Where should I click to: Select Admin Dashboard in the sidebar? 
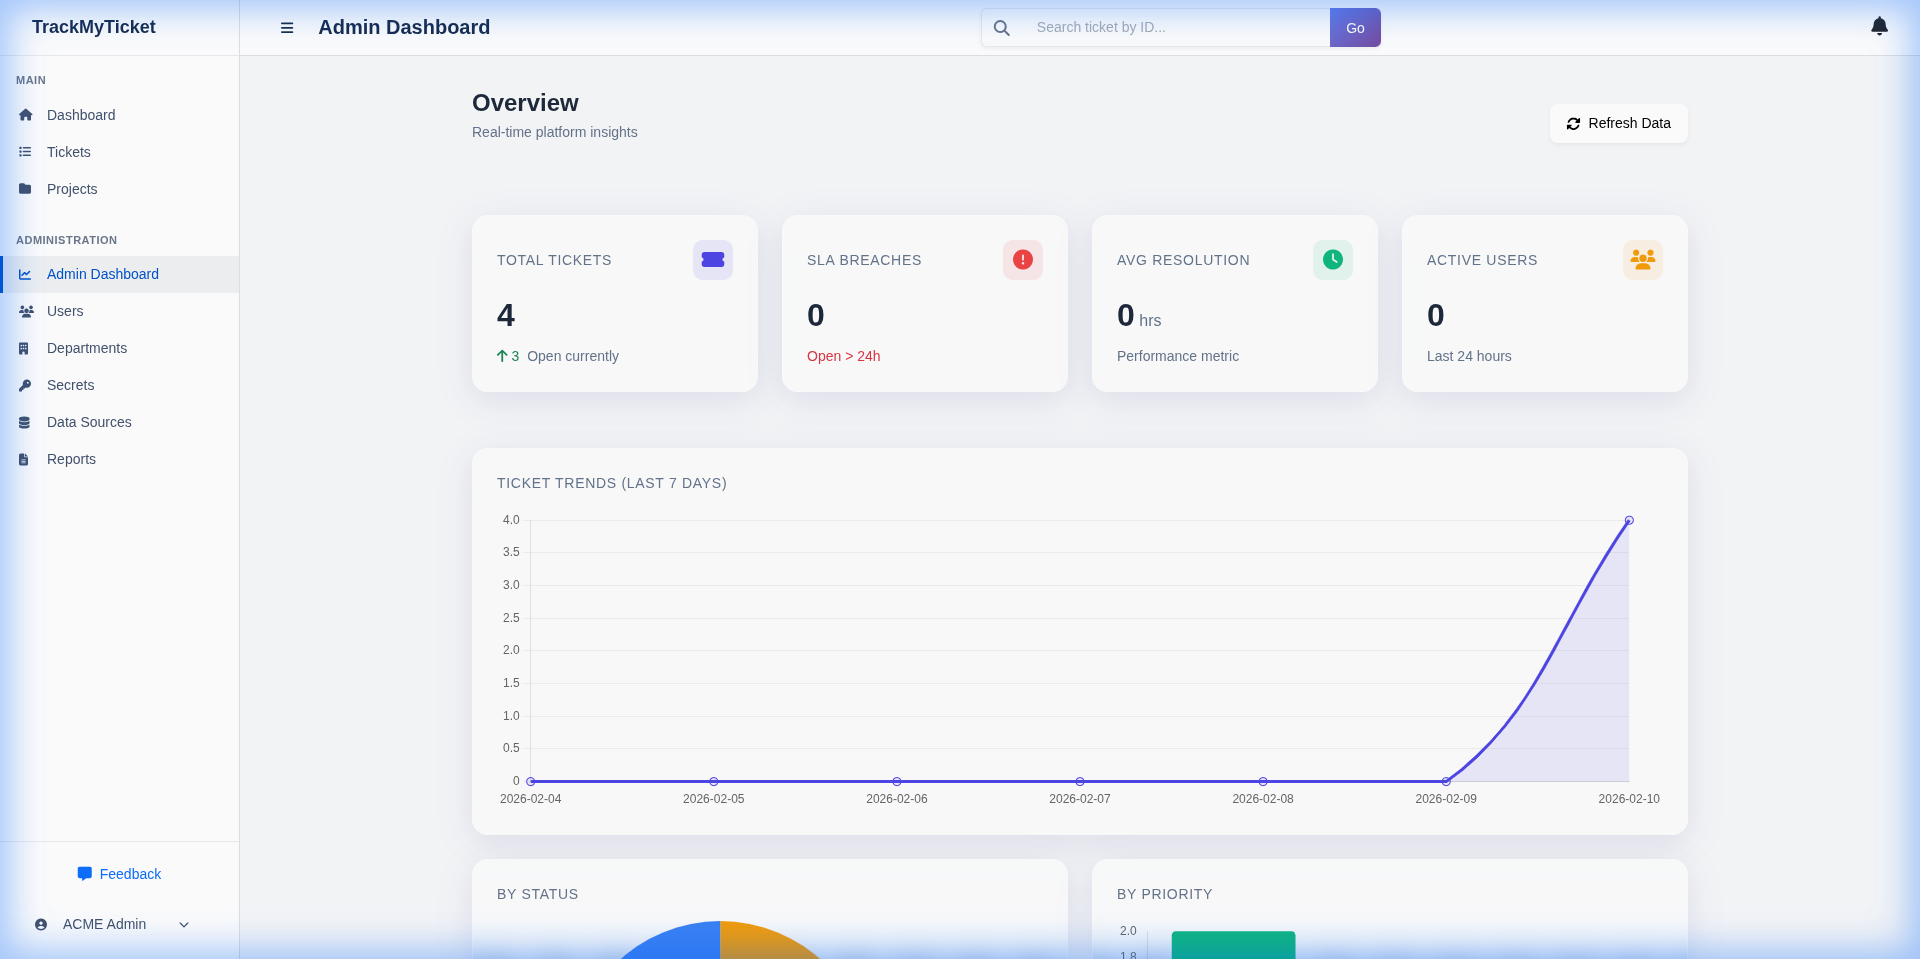(x=119, y=274)
